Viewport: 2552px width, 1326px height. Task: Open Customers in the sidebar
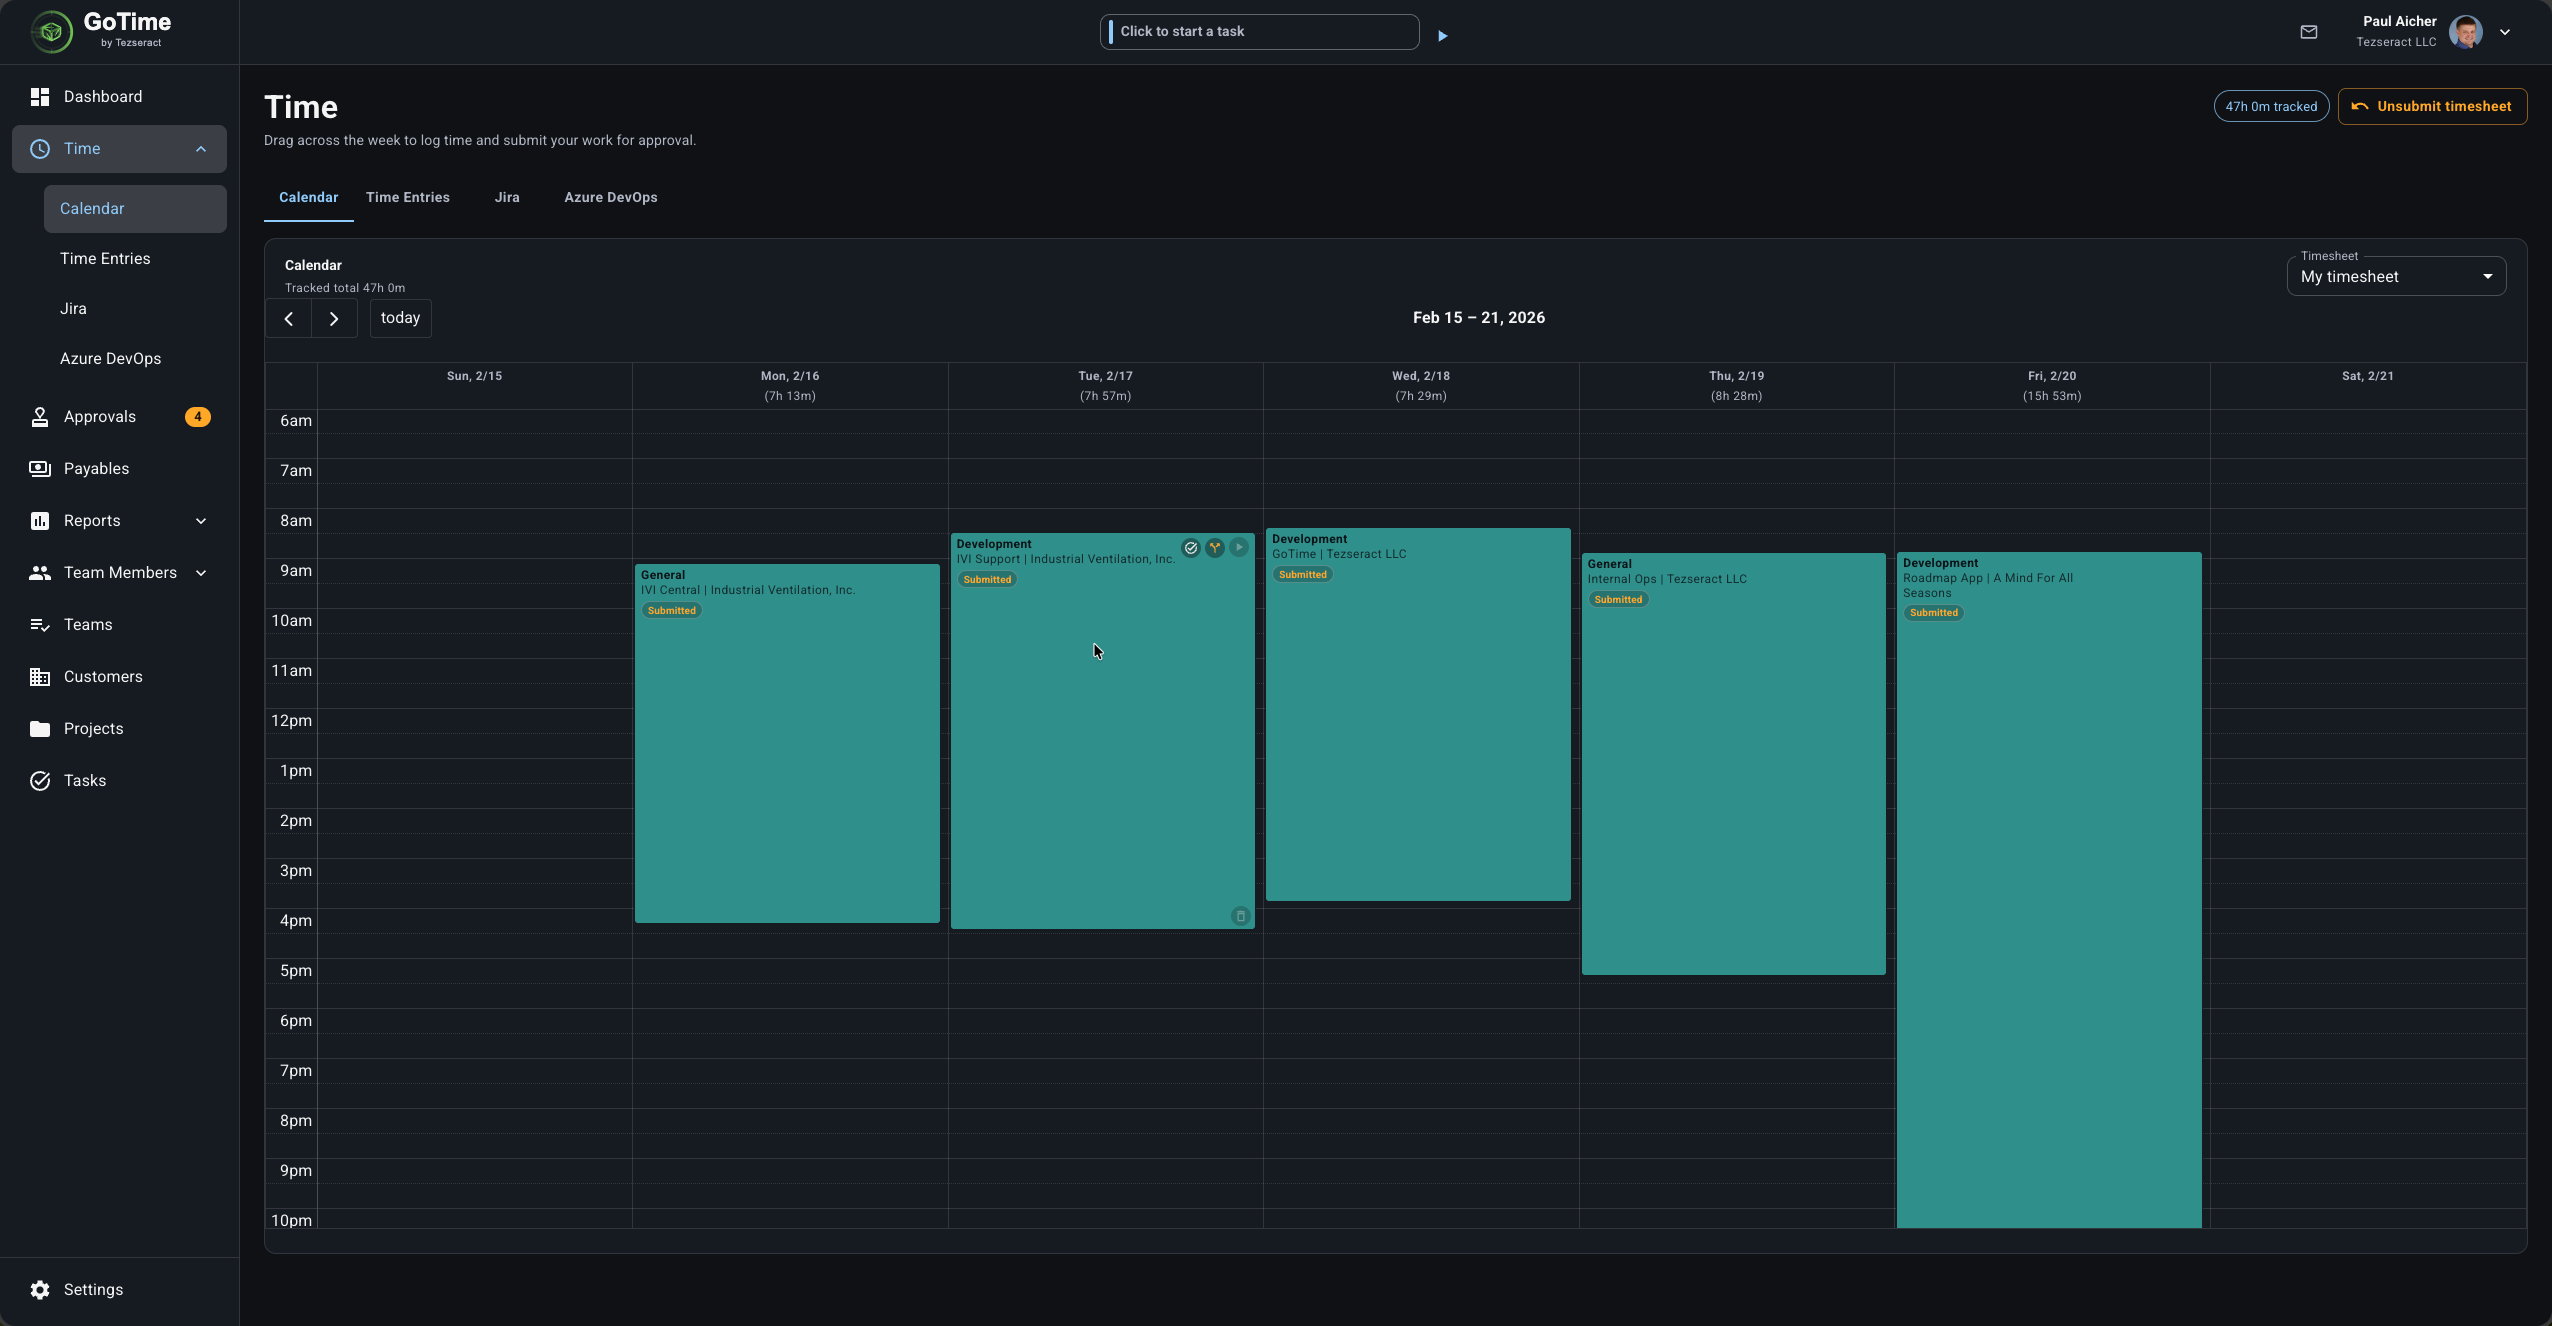pyautogui.click(x=120, y=677)
